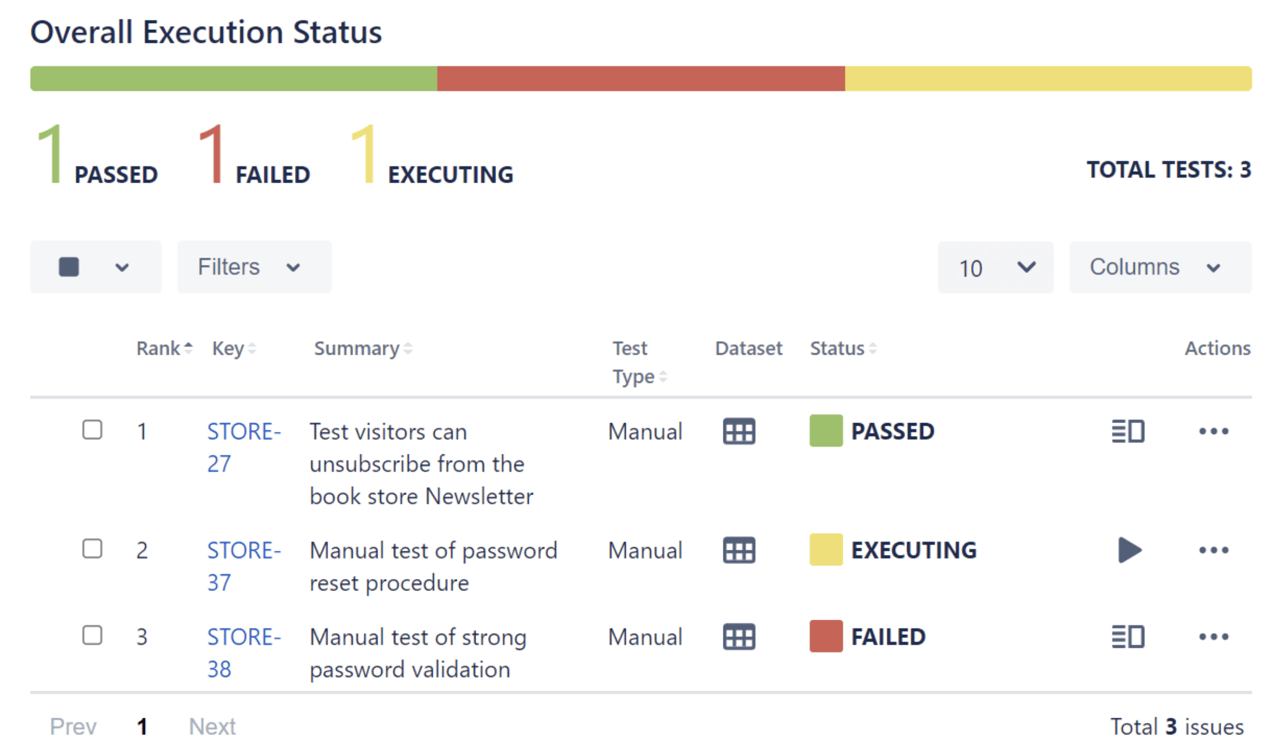Check the checkbox for STORE-27
1270x754 pixels.
92,430
